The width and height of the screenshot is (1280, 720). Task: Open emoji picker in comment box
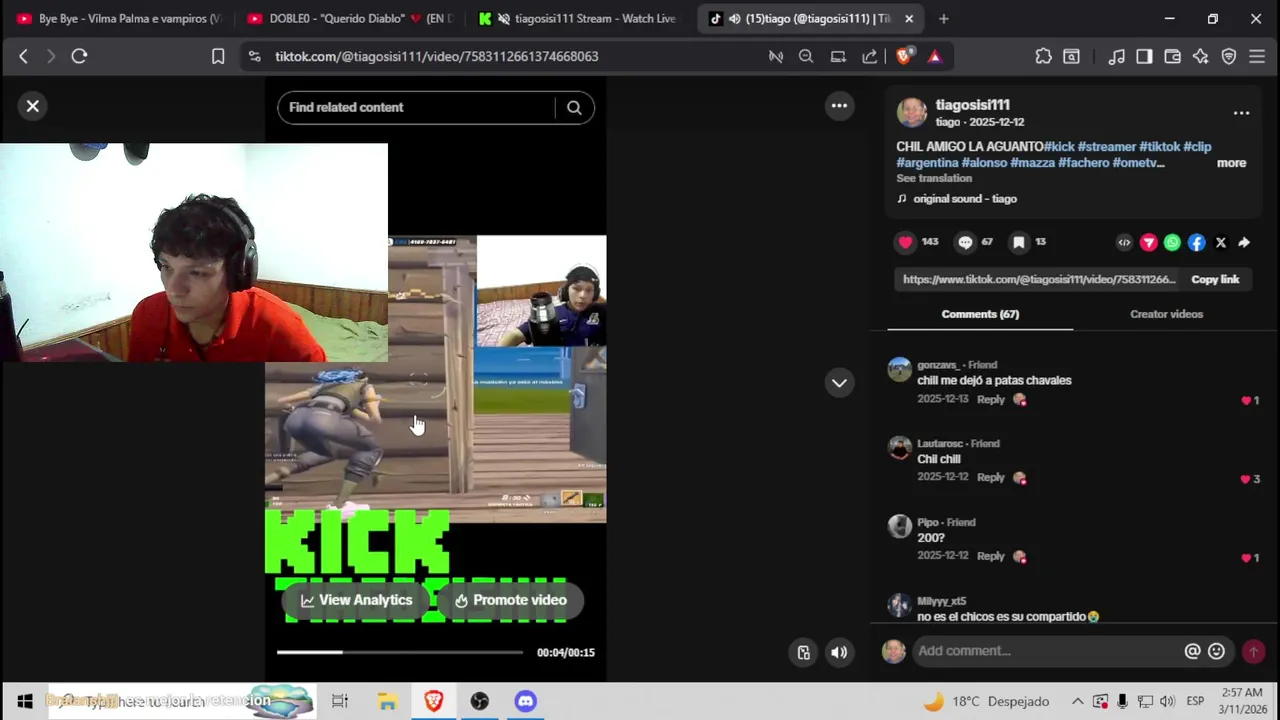point(1216,651)
